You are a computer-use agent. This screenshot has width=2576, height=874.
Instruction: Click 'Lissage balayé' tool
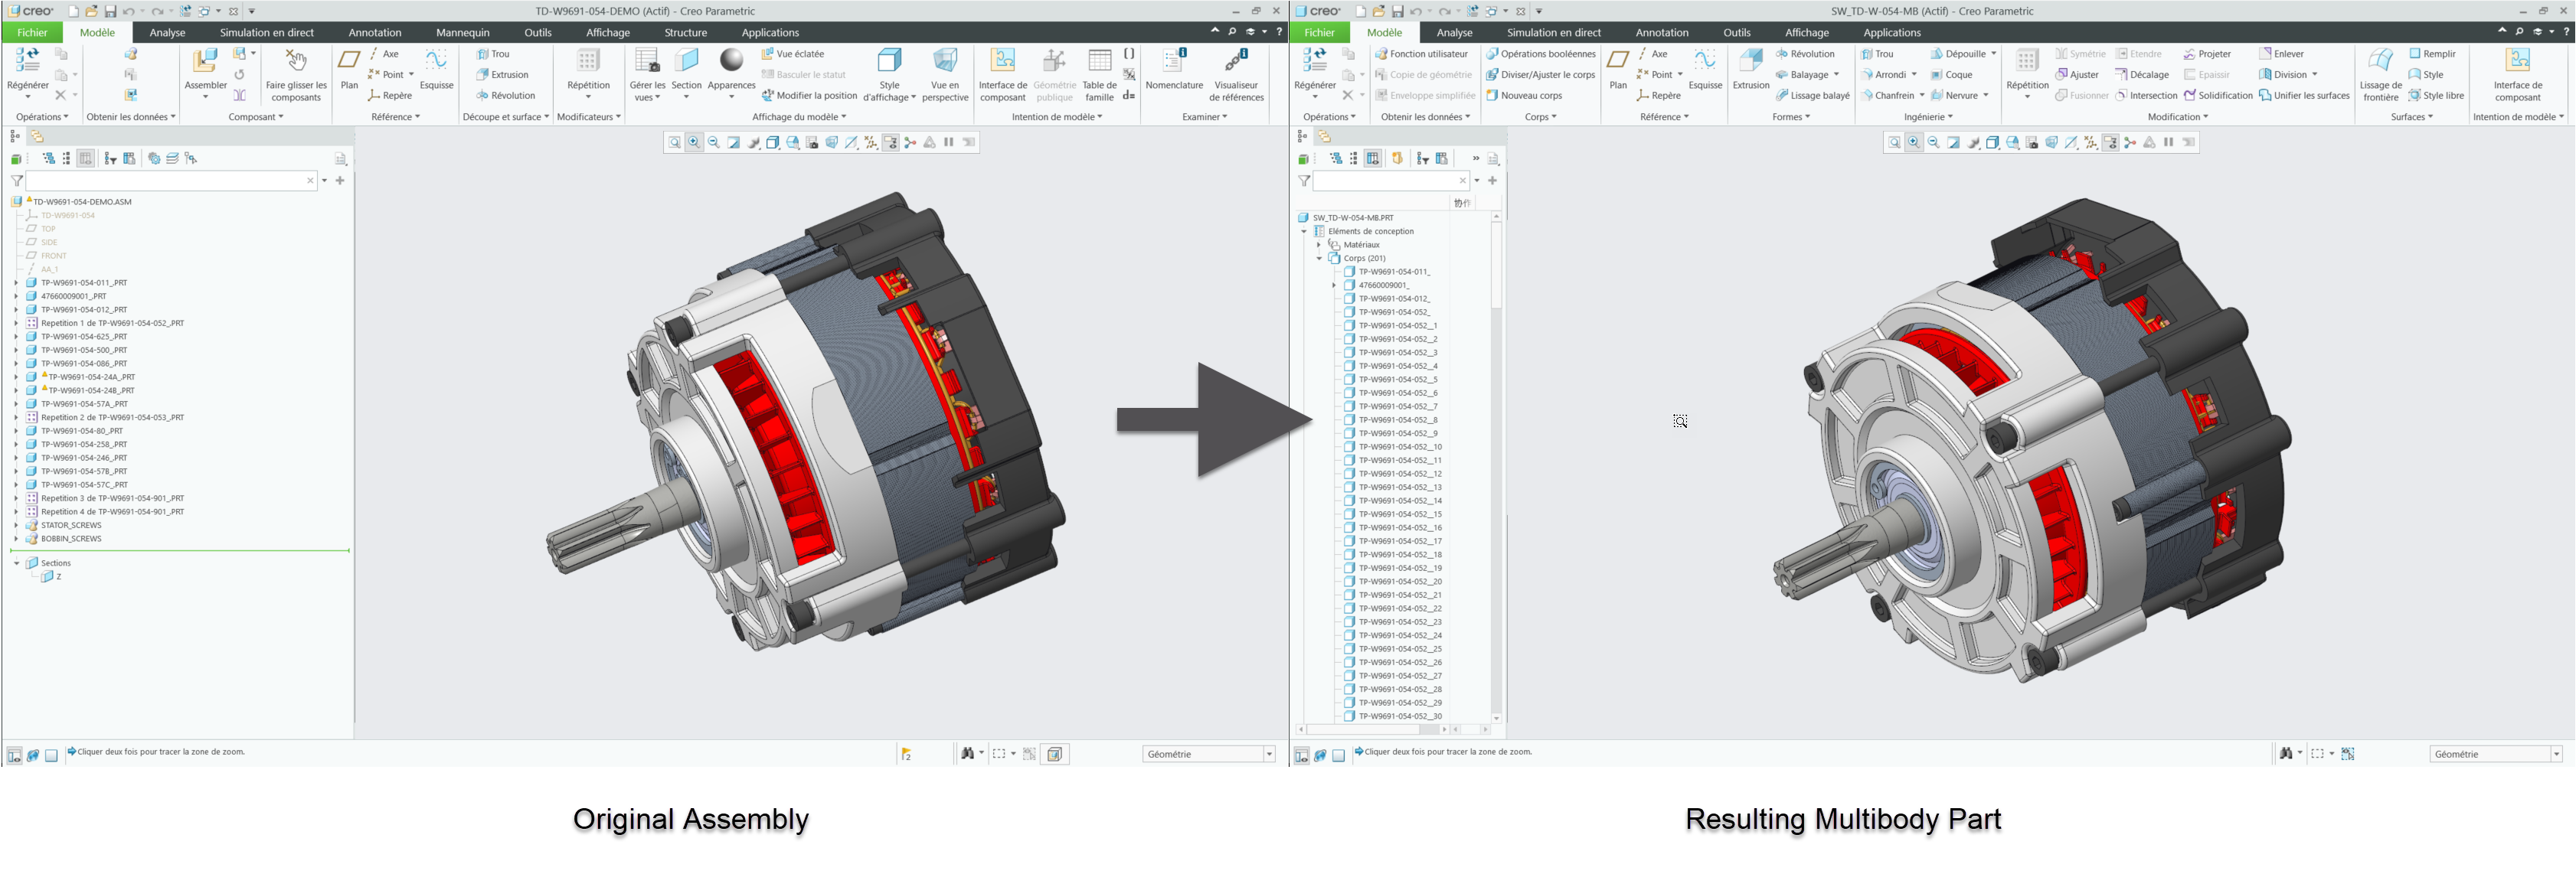pyautogui.click(x=1812, y=96)
